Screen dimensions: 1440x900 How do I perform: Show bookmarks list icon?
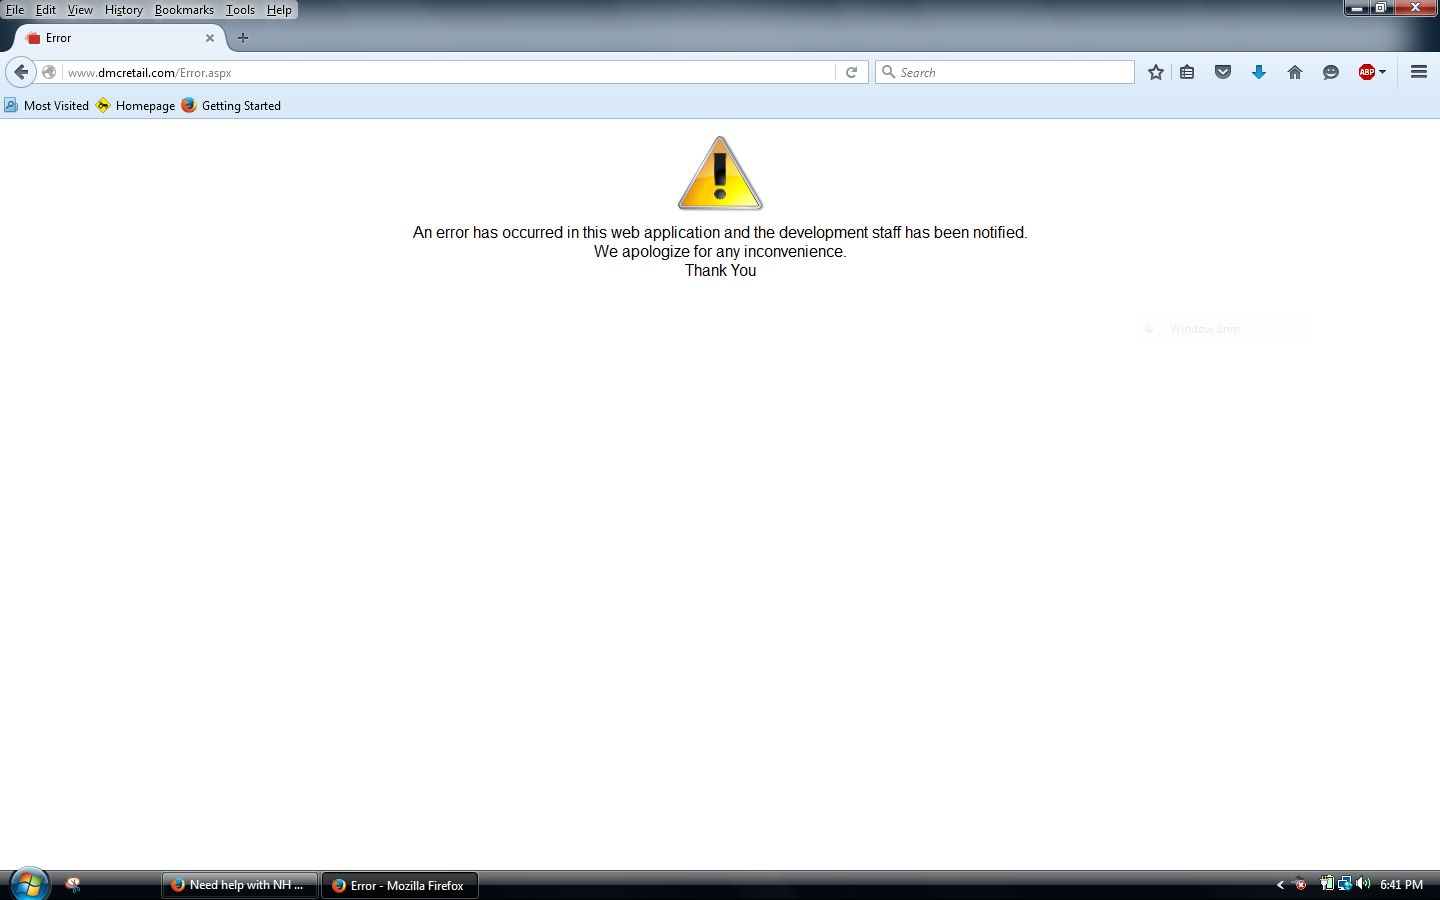(x=1187, y=72)
